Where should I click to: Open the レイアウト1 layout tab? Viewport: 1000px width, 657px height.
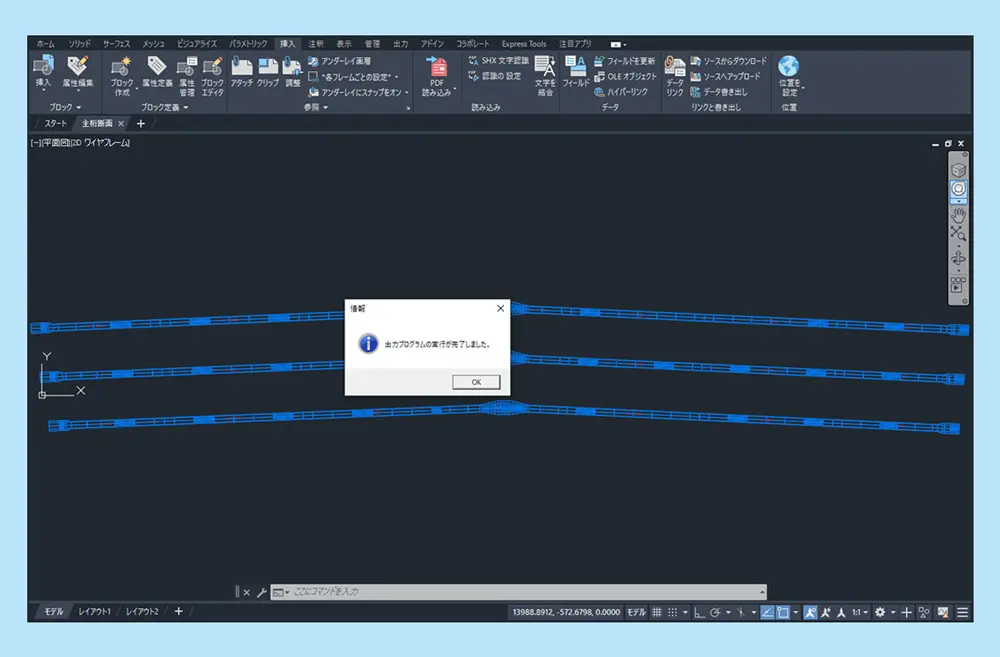[94, 611]
